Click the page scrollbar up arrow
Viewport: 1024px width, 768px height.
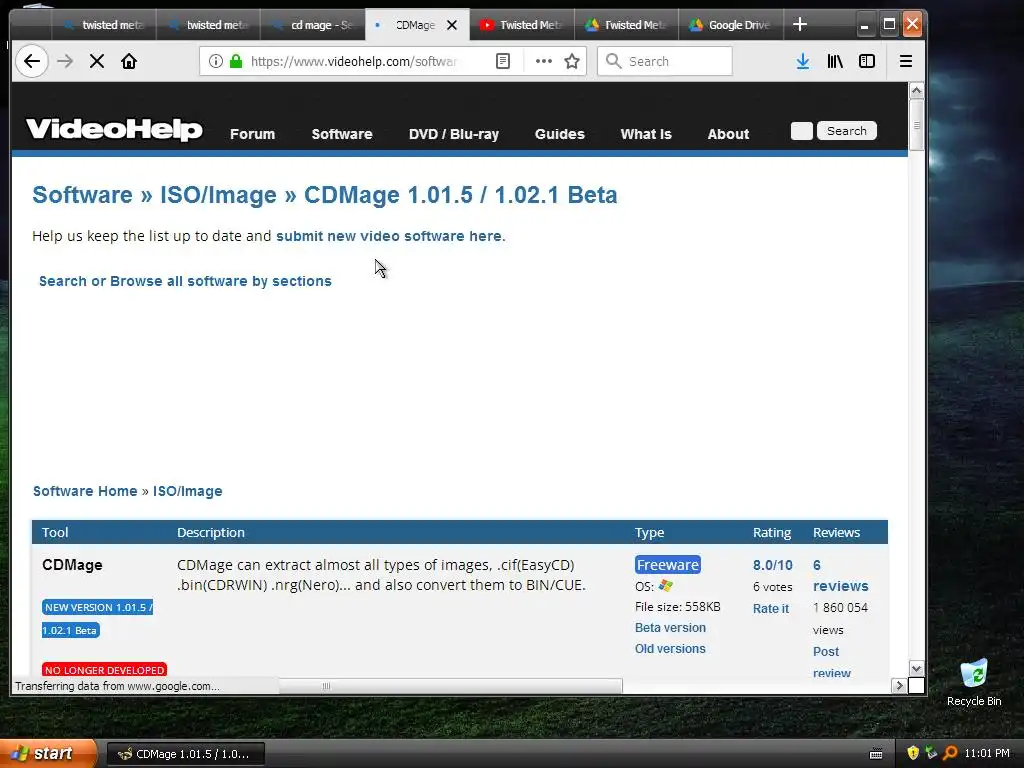[x=916, y=90]
